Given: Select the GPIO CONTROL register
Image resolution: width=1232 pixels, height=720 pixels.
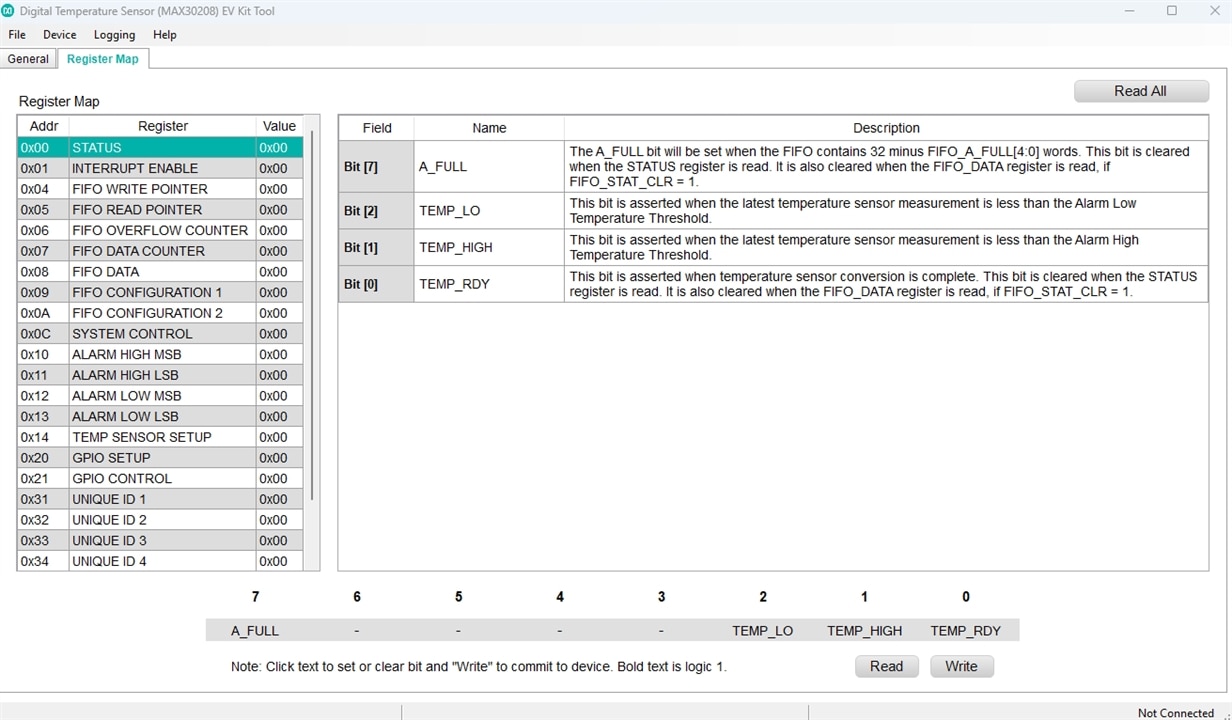Looking at the screenshot, I should (160, 478).
